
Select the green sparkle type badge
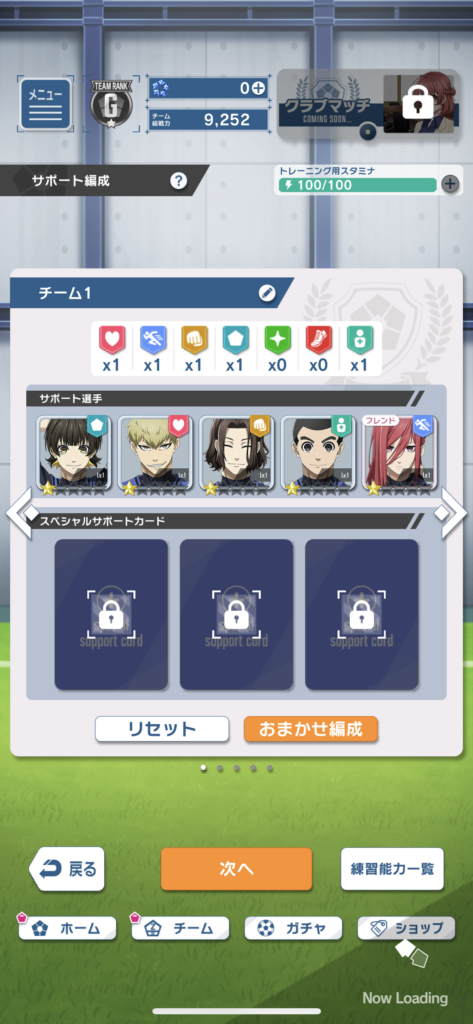pos(277,341)
